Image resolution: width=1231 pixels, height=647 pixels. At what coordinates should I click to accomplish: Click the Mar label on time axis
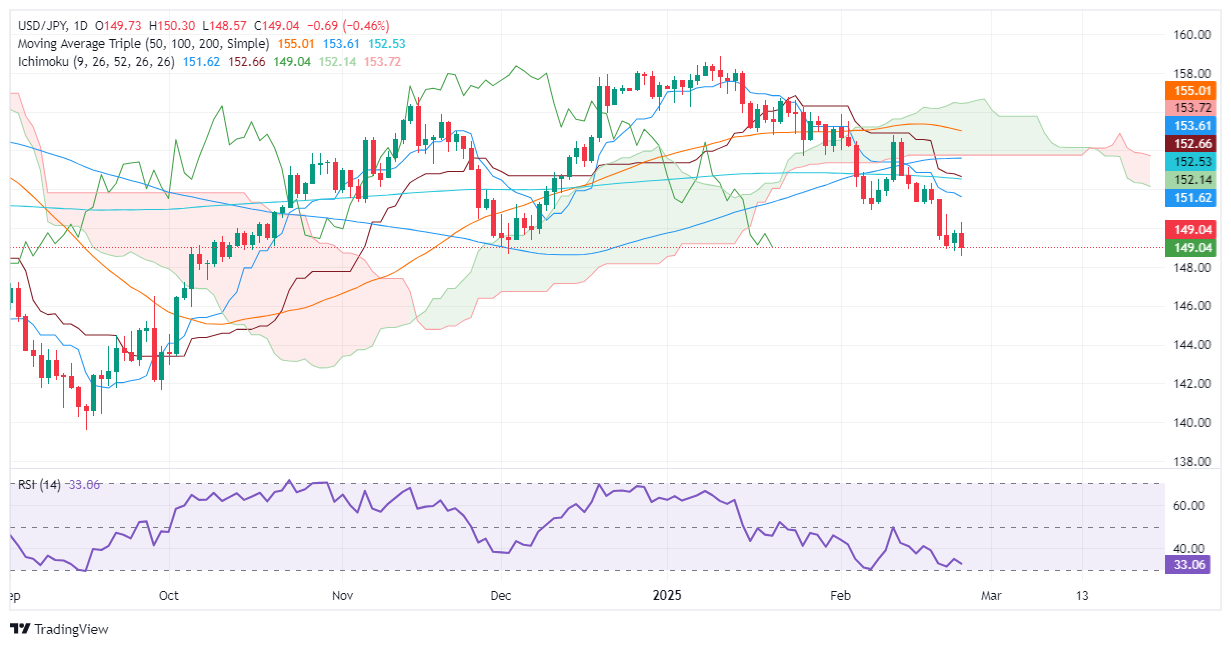991,596
